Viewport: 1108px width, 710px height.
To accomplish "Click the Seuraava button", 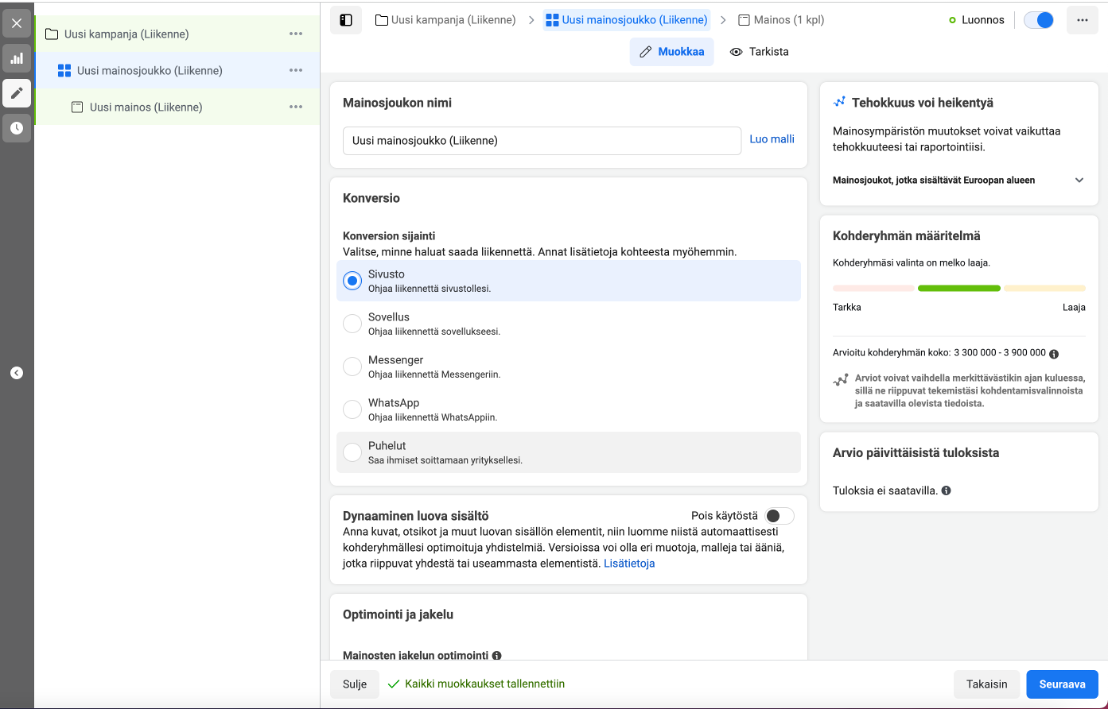I will (1061, 684).
